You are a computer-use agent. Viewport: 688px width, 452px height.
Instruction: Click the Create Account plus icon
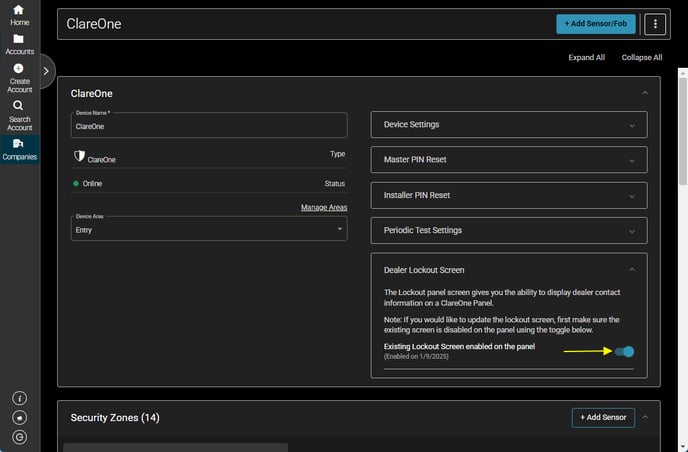click(18, 68)
